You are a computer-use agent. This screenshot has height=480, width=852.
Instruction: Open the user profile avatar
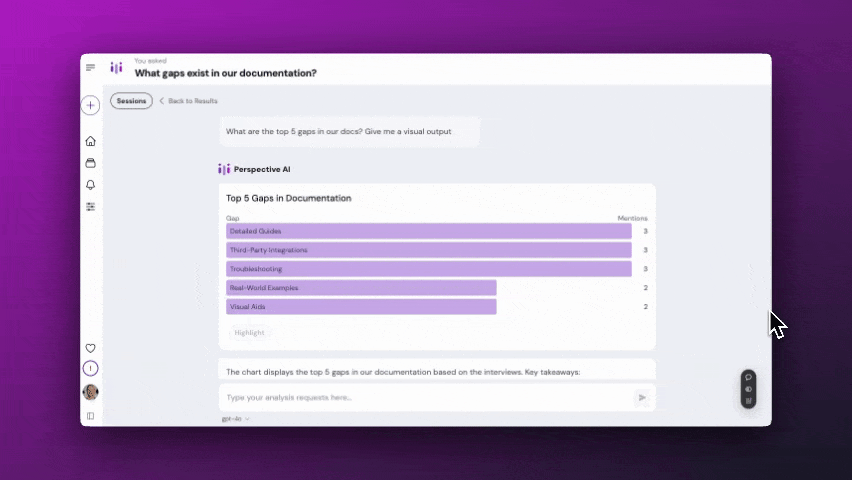pyautogui.click(x=90, y=392)
